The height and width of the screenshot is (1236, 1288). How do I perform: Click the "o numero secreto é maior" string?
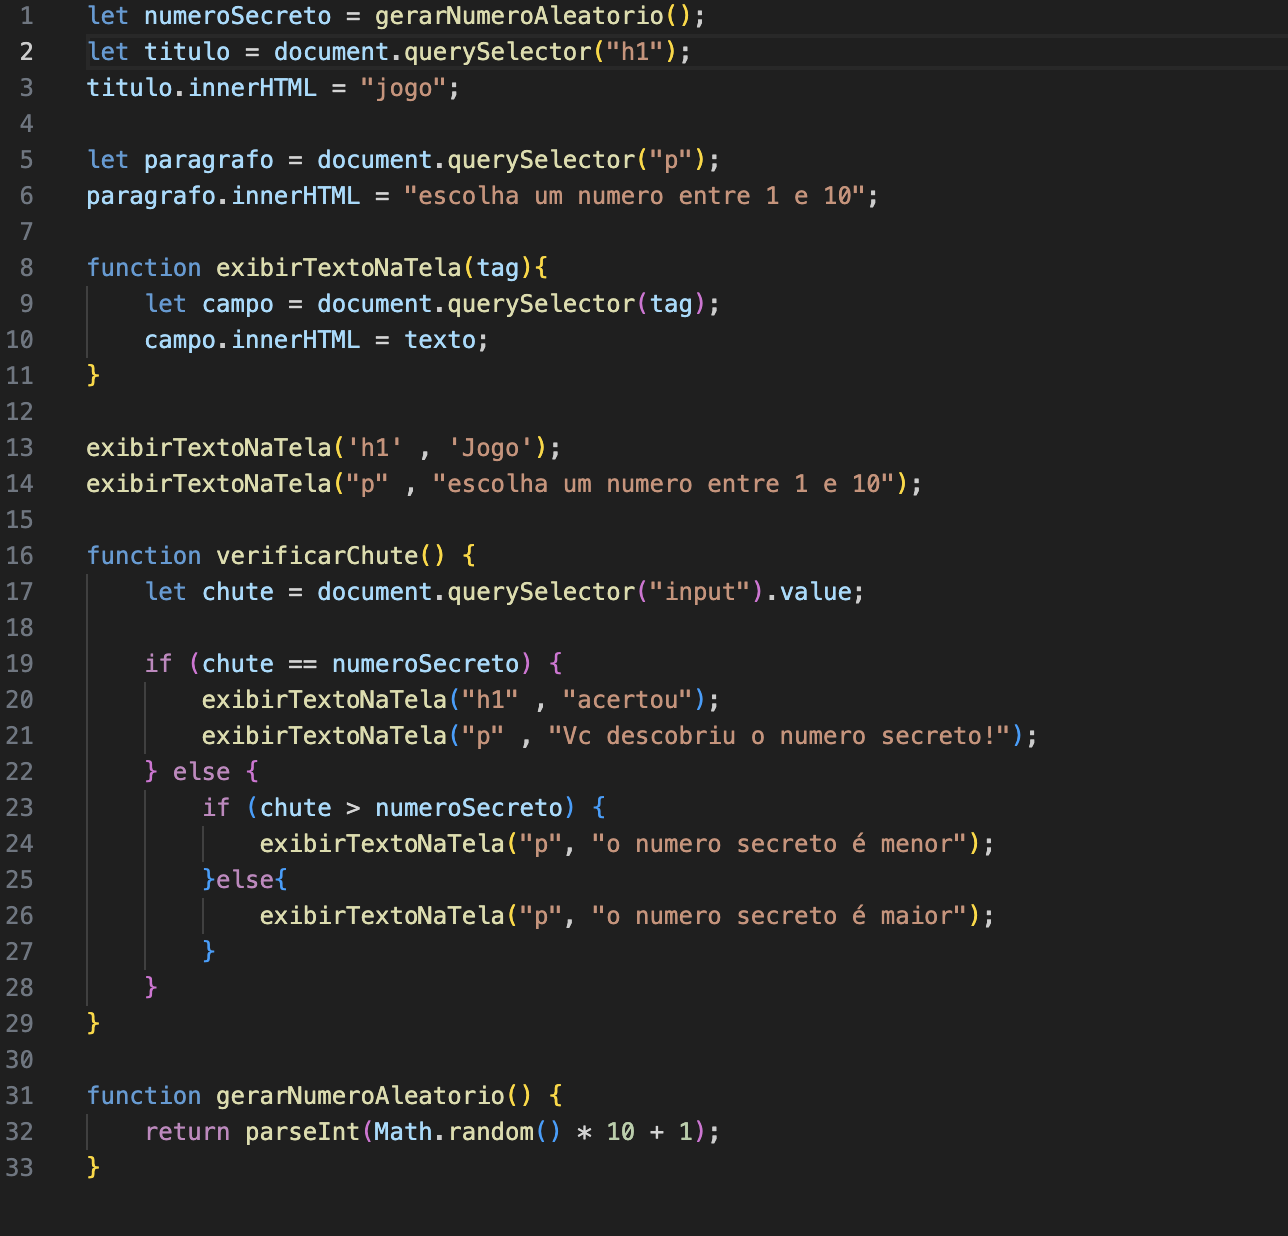(x=779, y=916)
